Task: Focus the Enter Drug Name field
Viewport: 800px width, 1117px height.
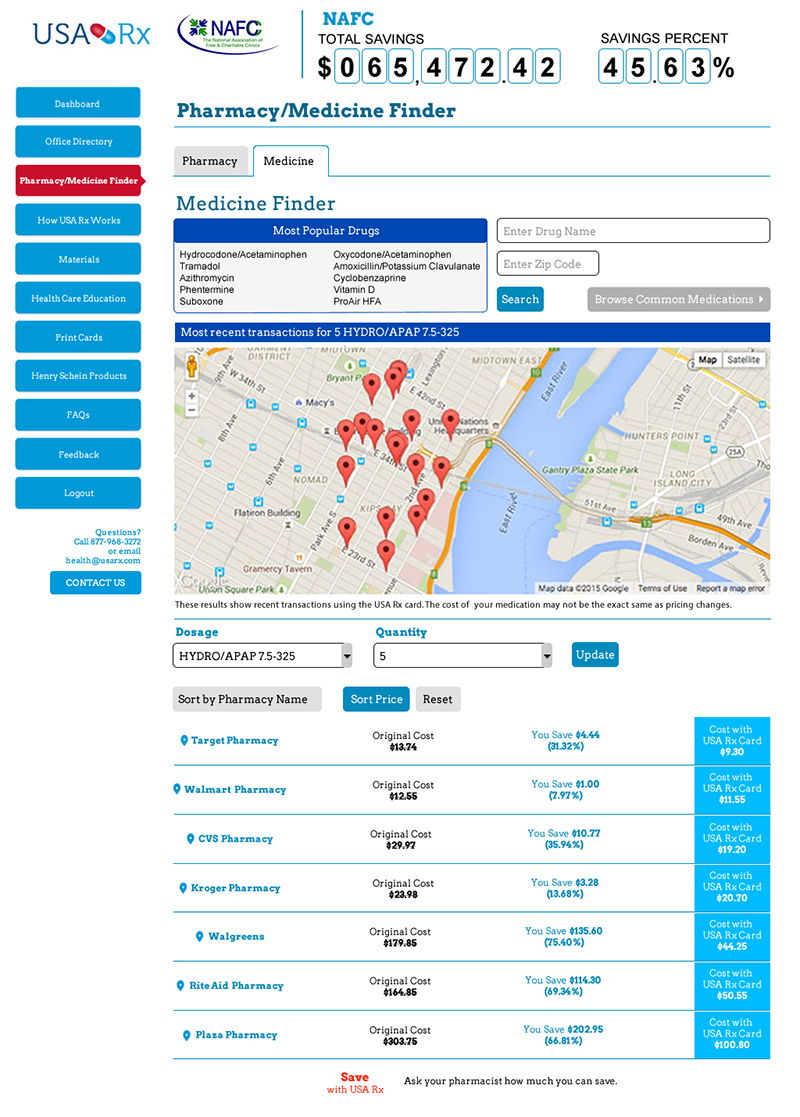Action: (x=633, y=231)
